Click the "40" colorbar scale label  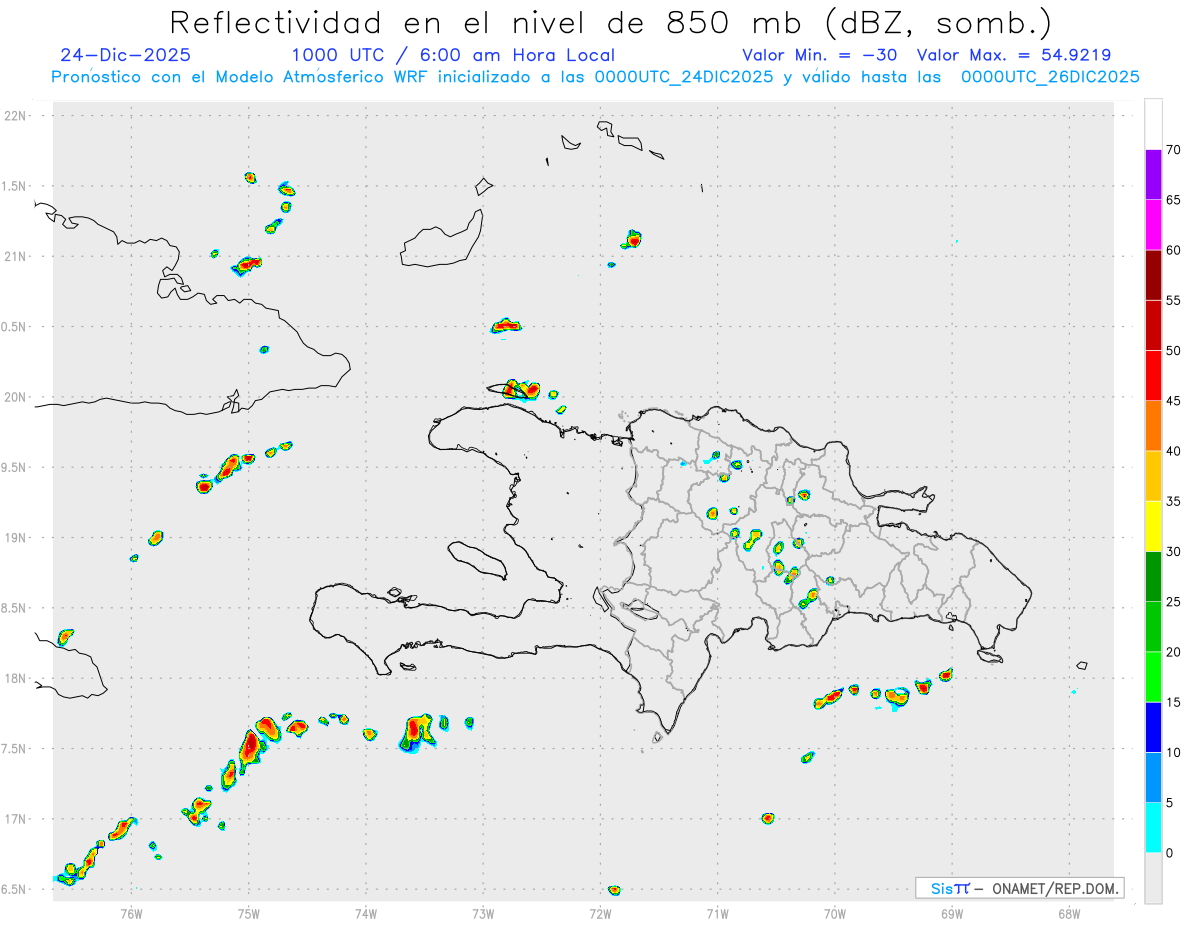1173,451
